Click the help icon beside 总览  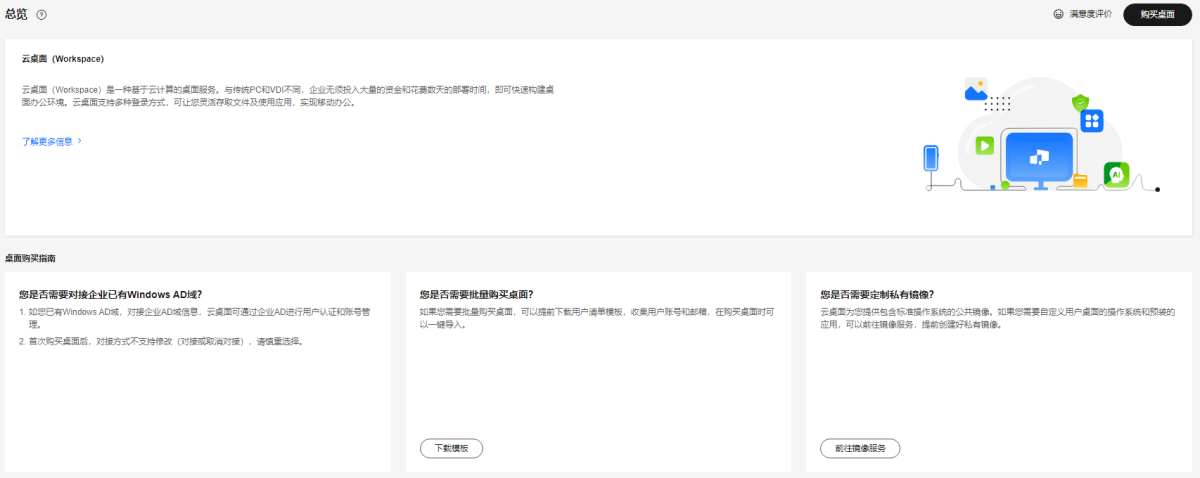click(42, 15)
